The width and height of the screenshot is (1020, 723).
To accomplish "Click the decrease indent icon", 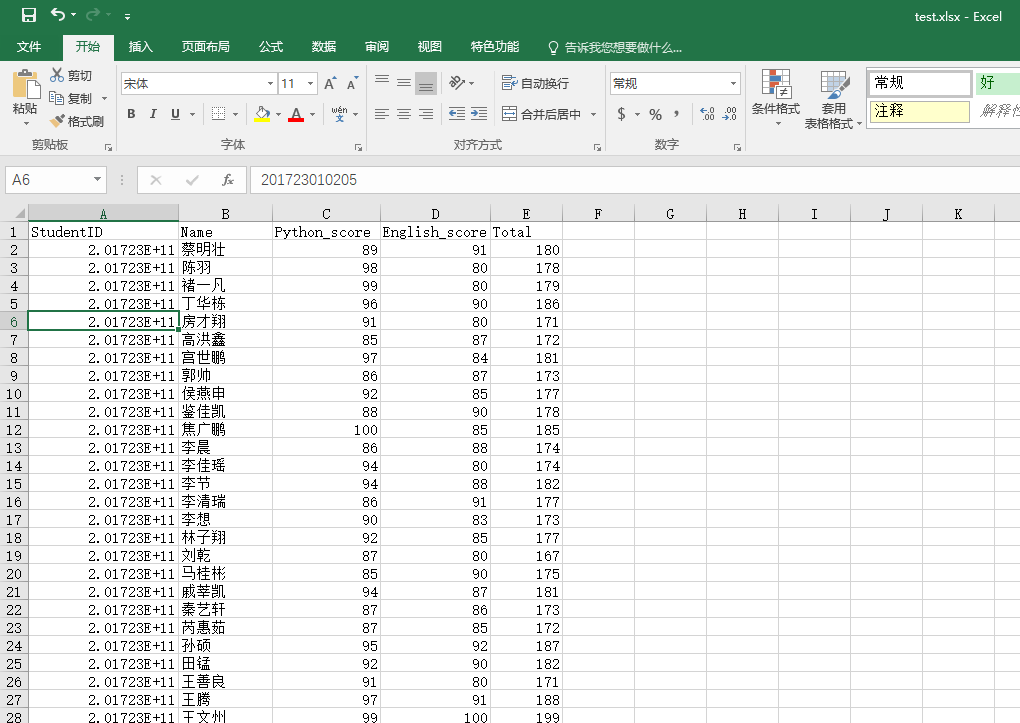I will coord(457,114).
